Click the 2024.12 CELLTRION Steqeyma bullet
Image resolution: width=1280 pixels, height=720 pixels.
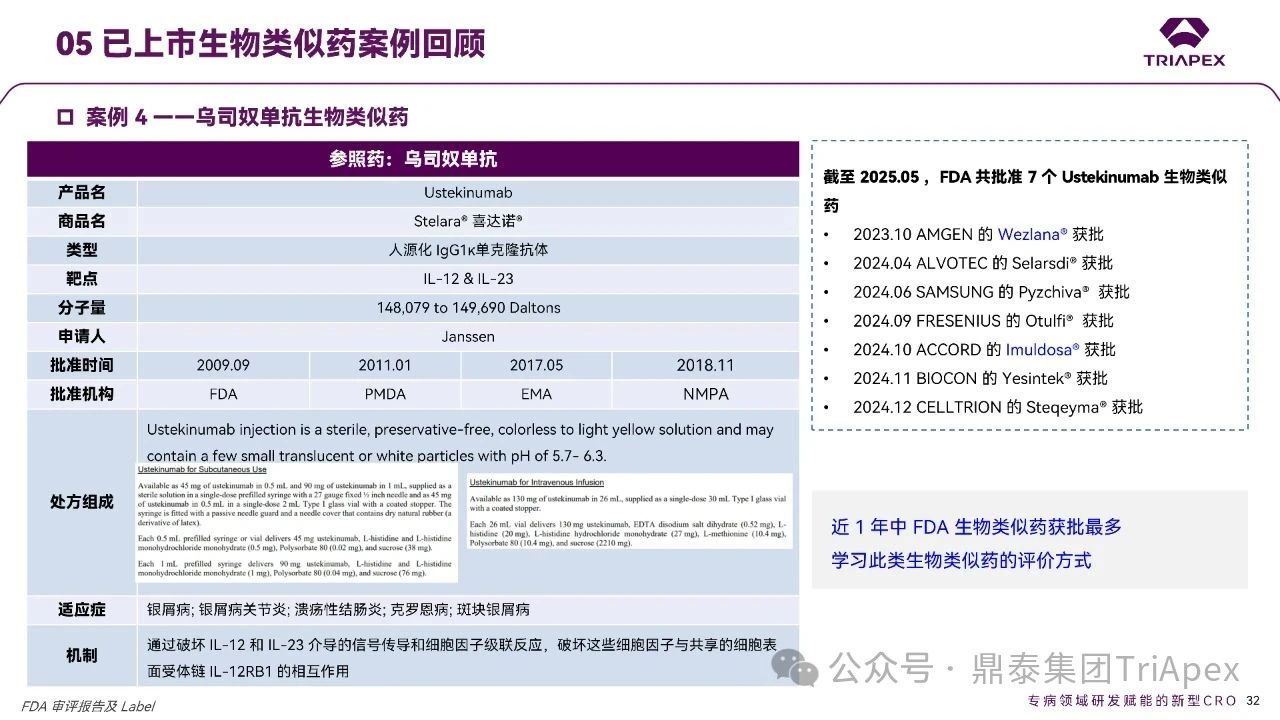997,407
